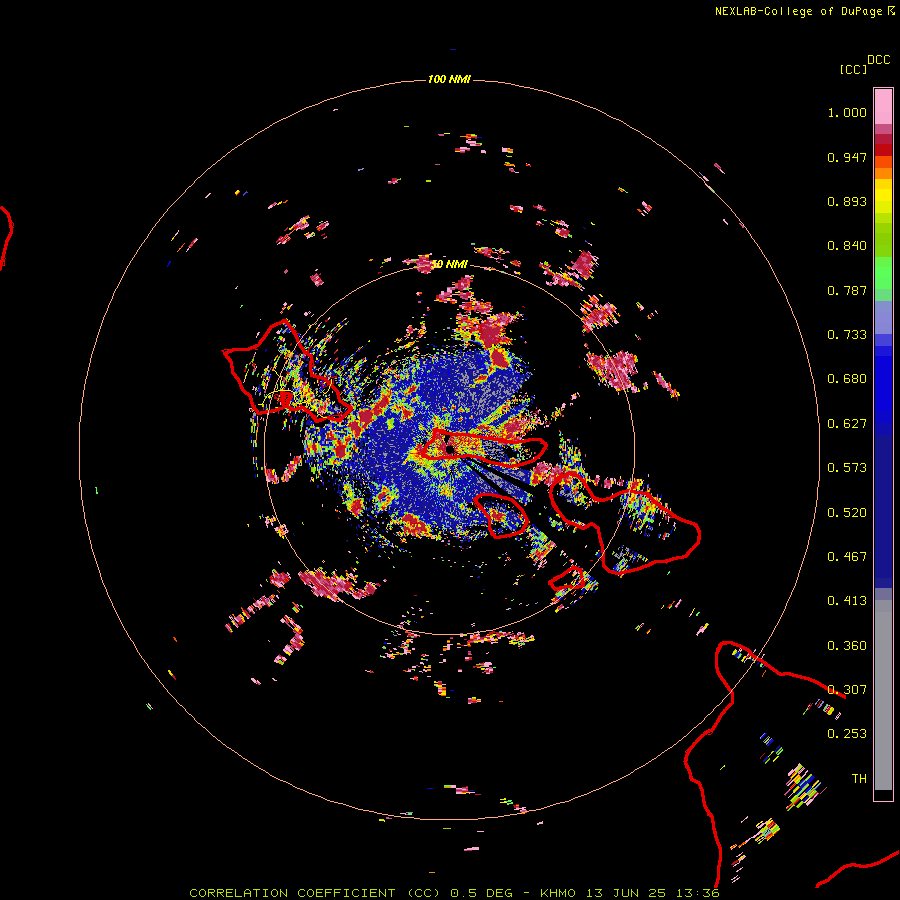The height and width of the screenshot is (900, 900).
Task: Pick the gray bottom color bar segment
Action: coord(883,695)
